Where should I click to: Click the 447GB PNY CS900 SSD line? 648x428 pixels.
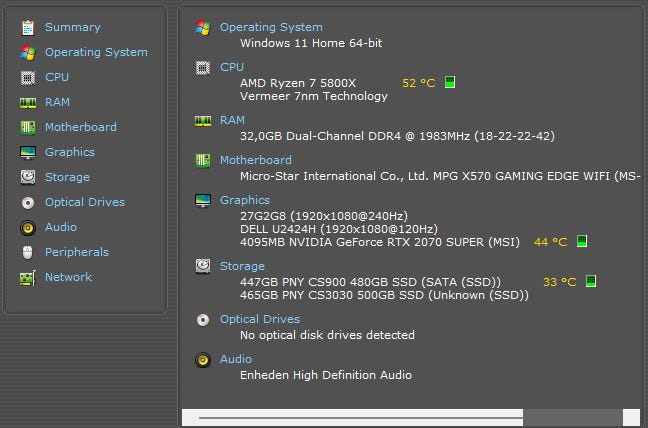[x=370, y=282]
